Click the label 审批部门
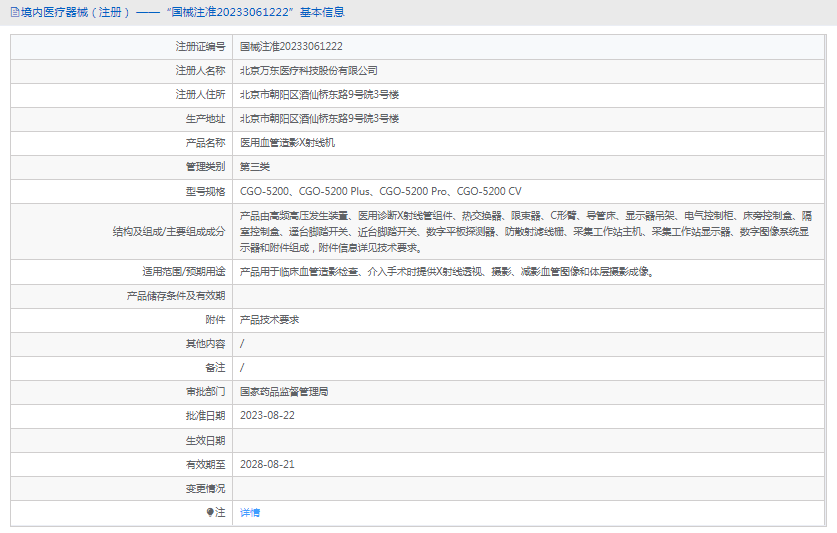 [x=206, y=392]
